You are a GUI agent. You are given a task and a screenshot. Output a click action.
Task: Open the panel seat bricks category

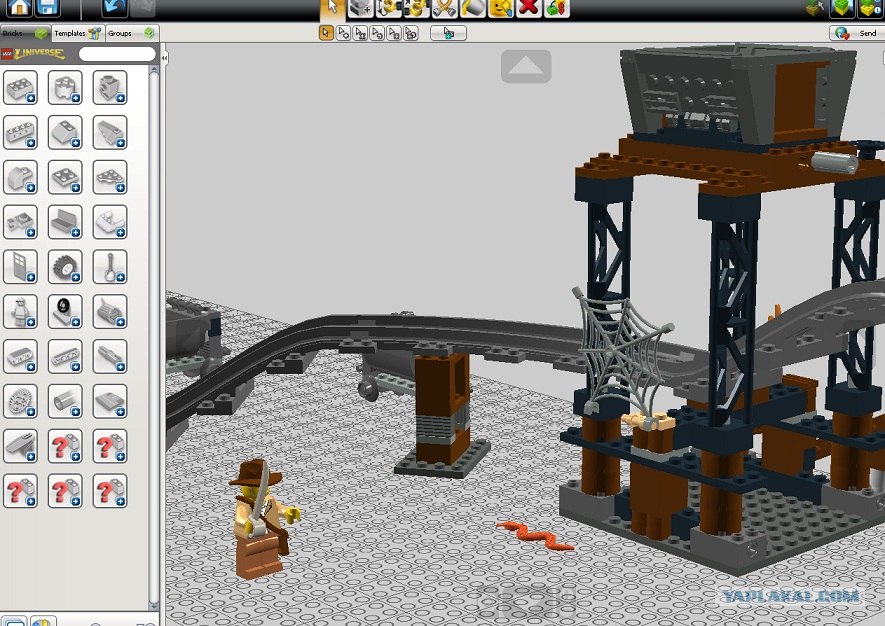coord(65,222)
